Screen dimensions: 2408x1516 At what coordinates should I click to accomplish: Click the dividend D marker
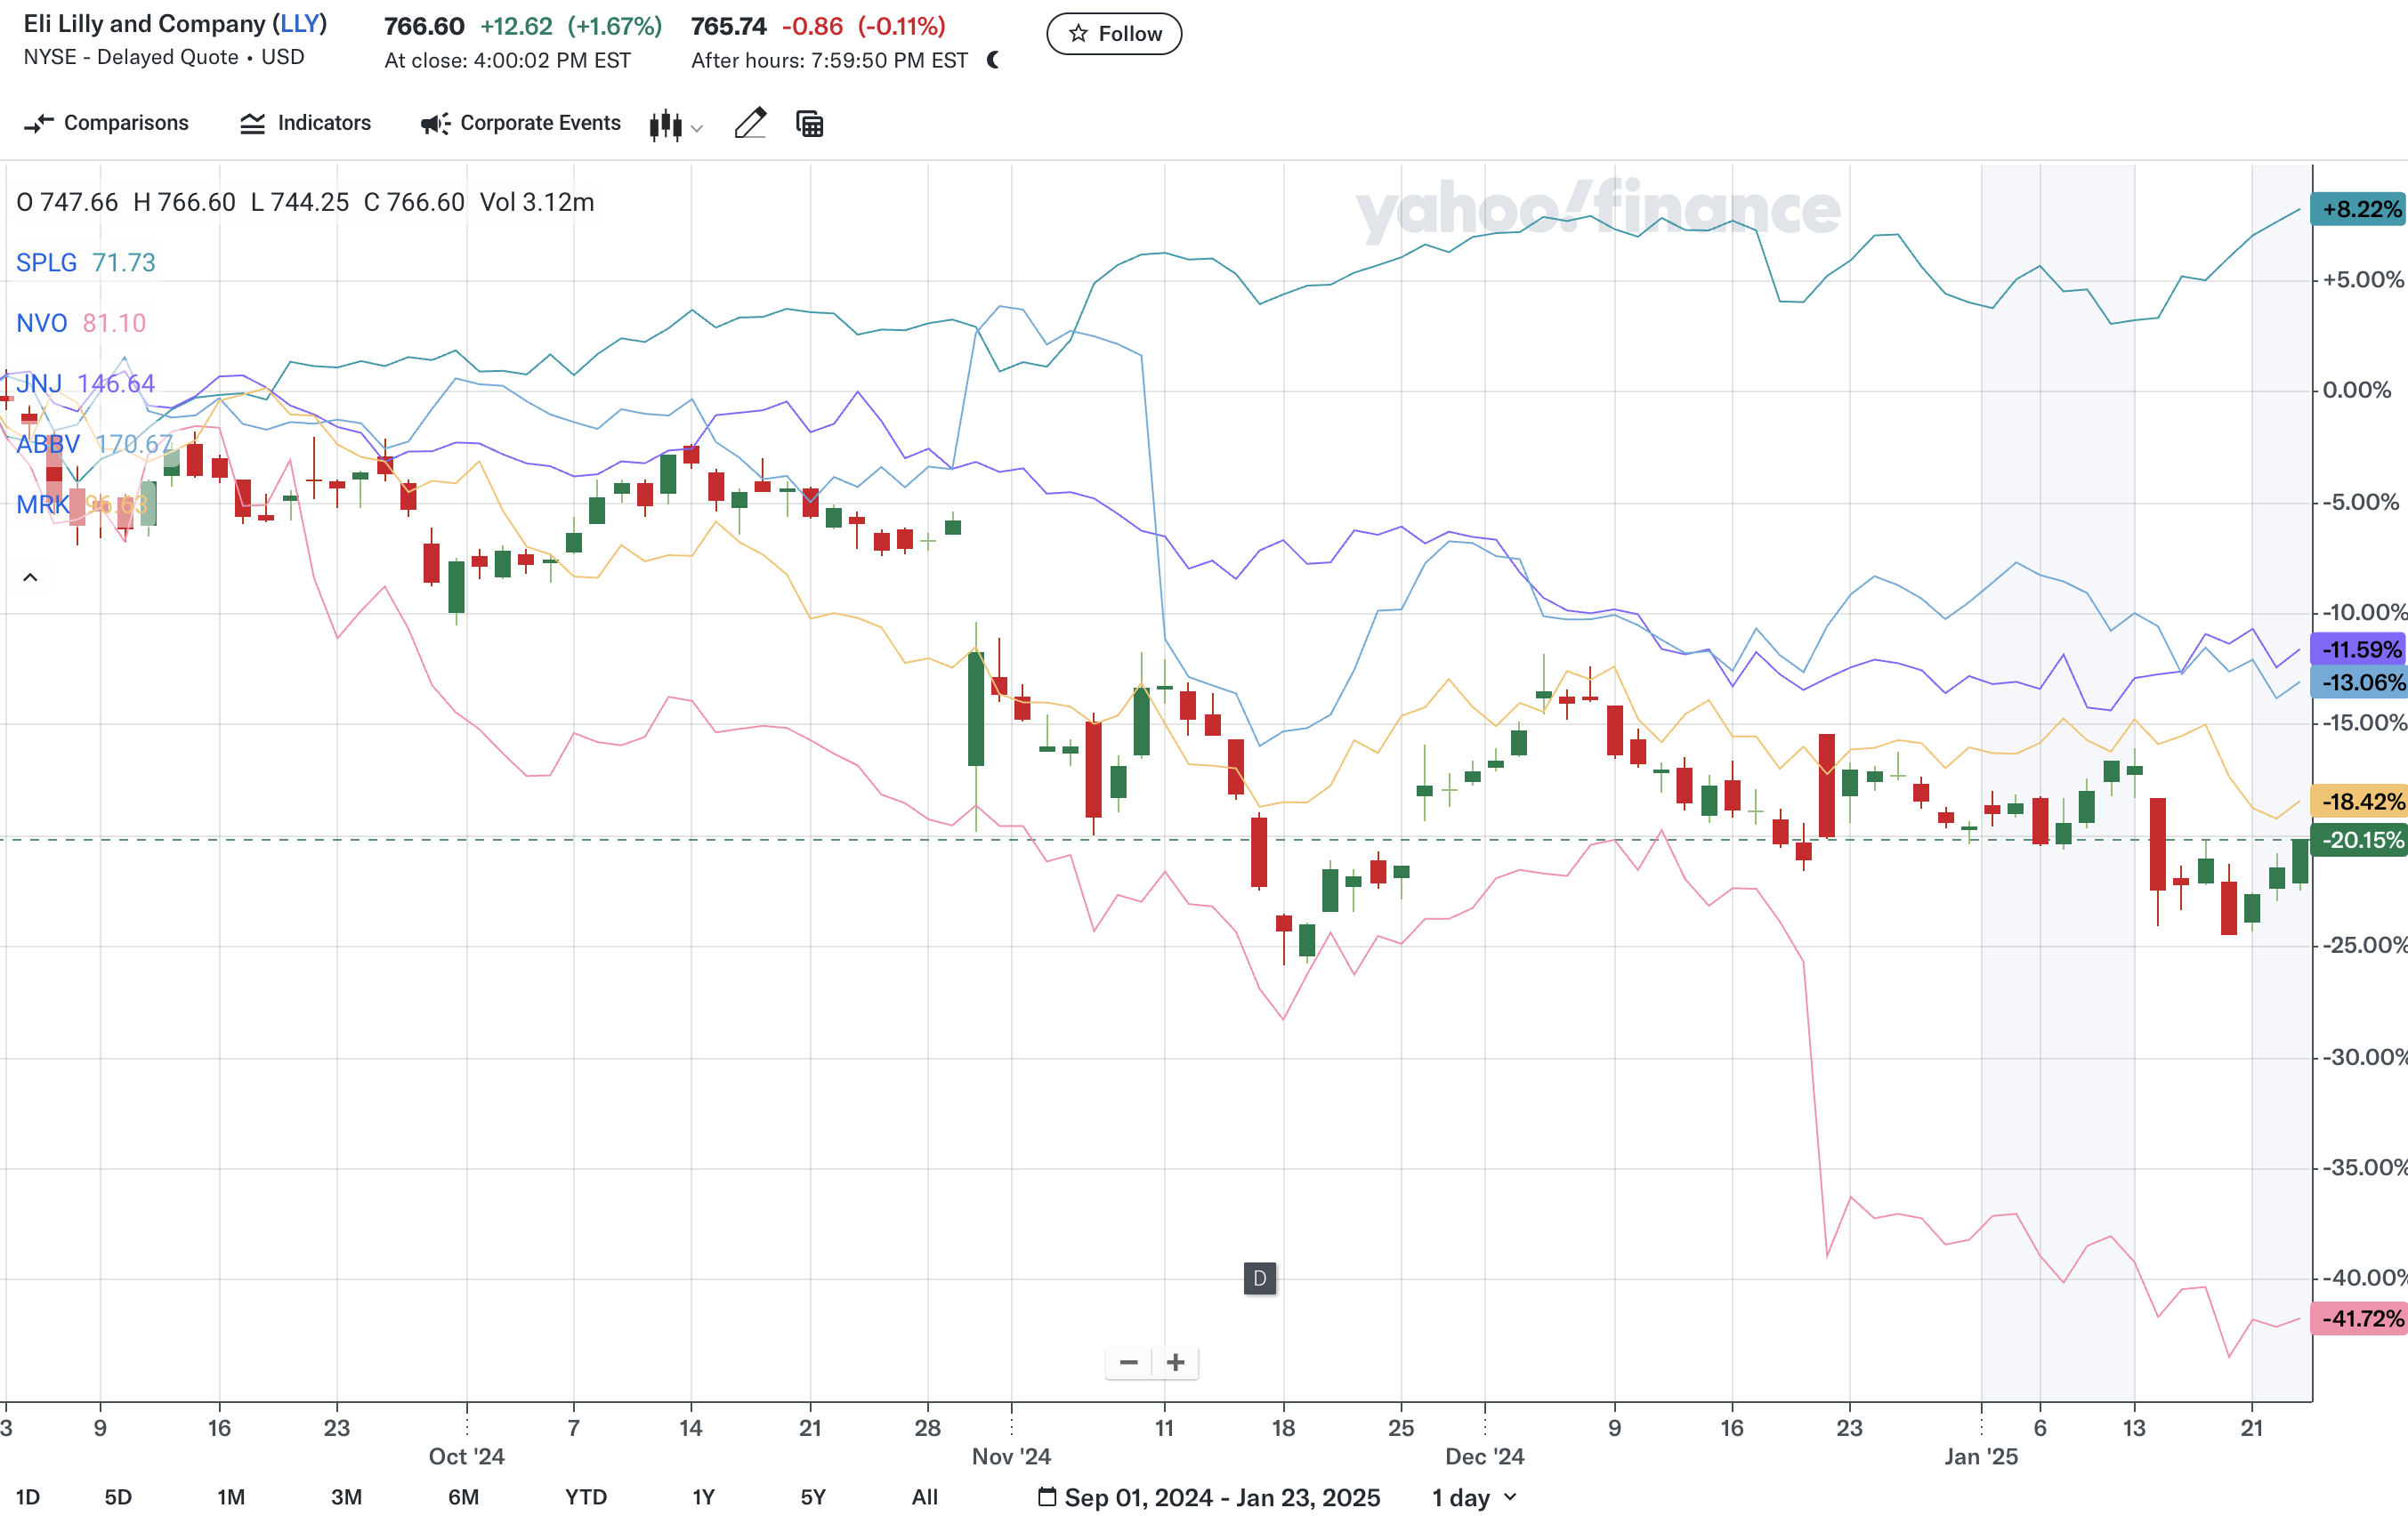tap(1259, 1278)
